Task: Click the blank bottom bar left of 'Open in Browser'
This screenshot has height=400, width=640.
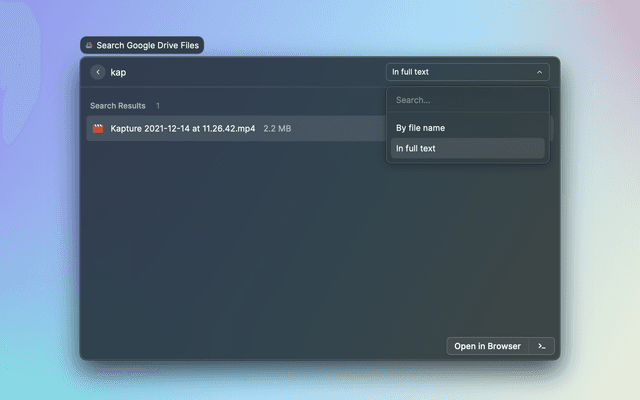Action: click(x=260, y=346)
